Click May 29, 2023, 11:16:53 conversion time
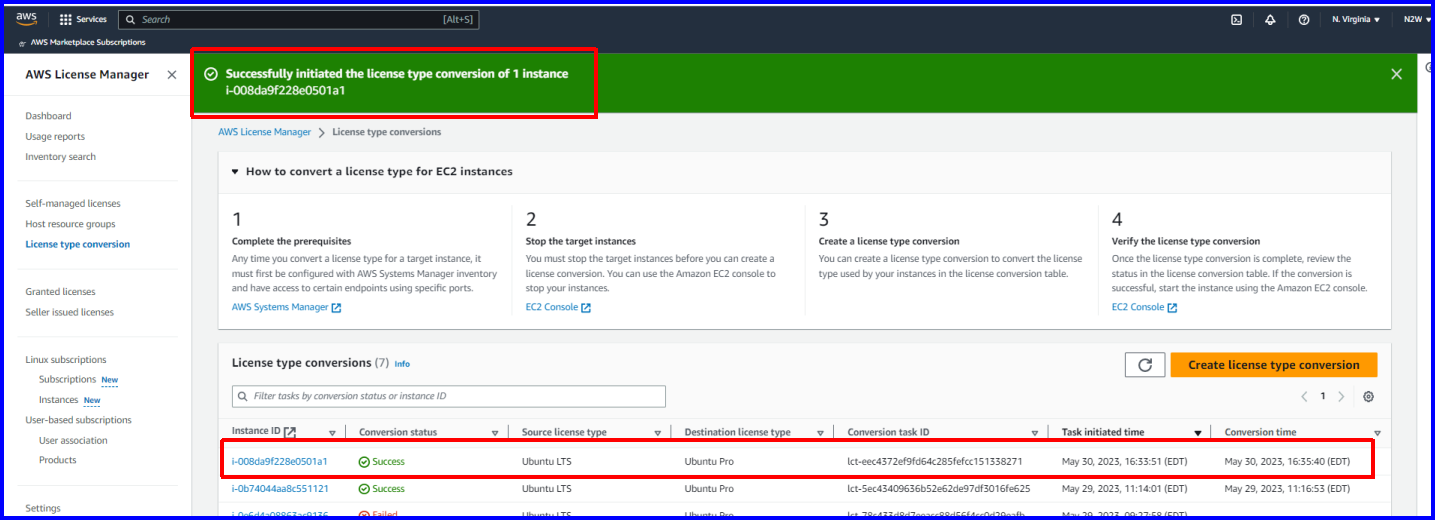 (x=1287, y=489)
